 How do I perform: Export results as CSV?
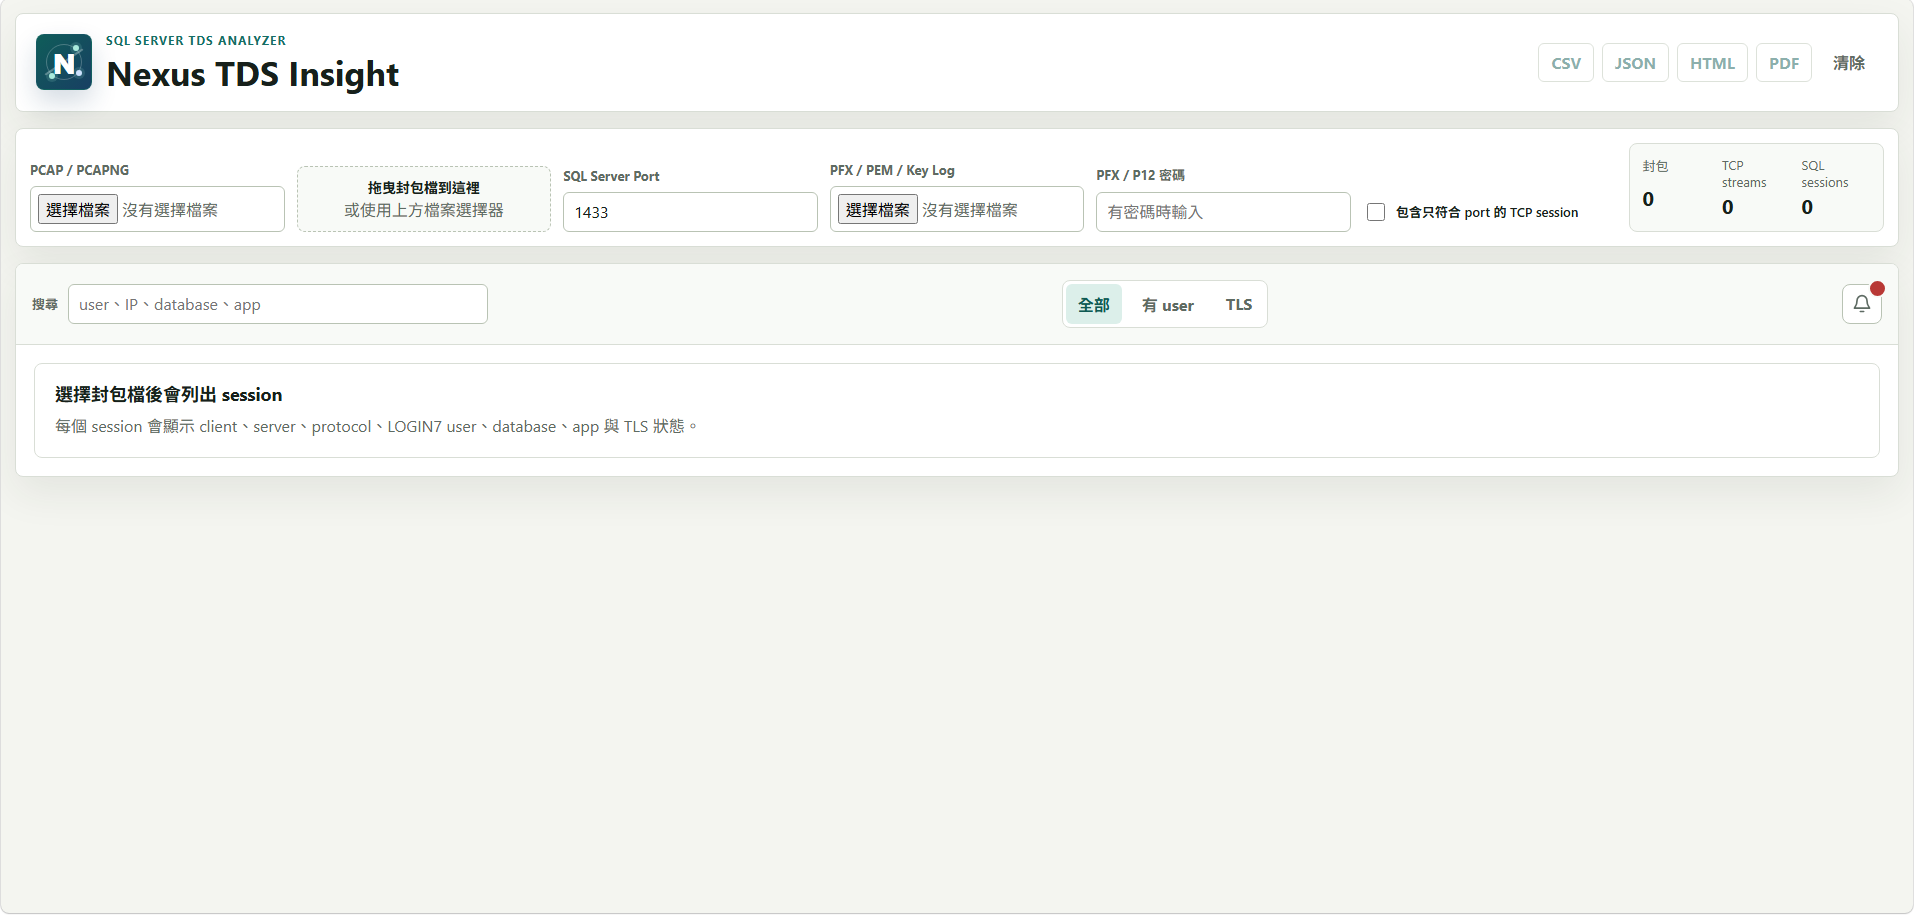(1565, 63)
